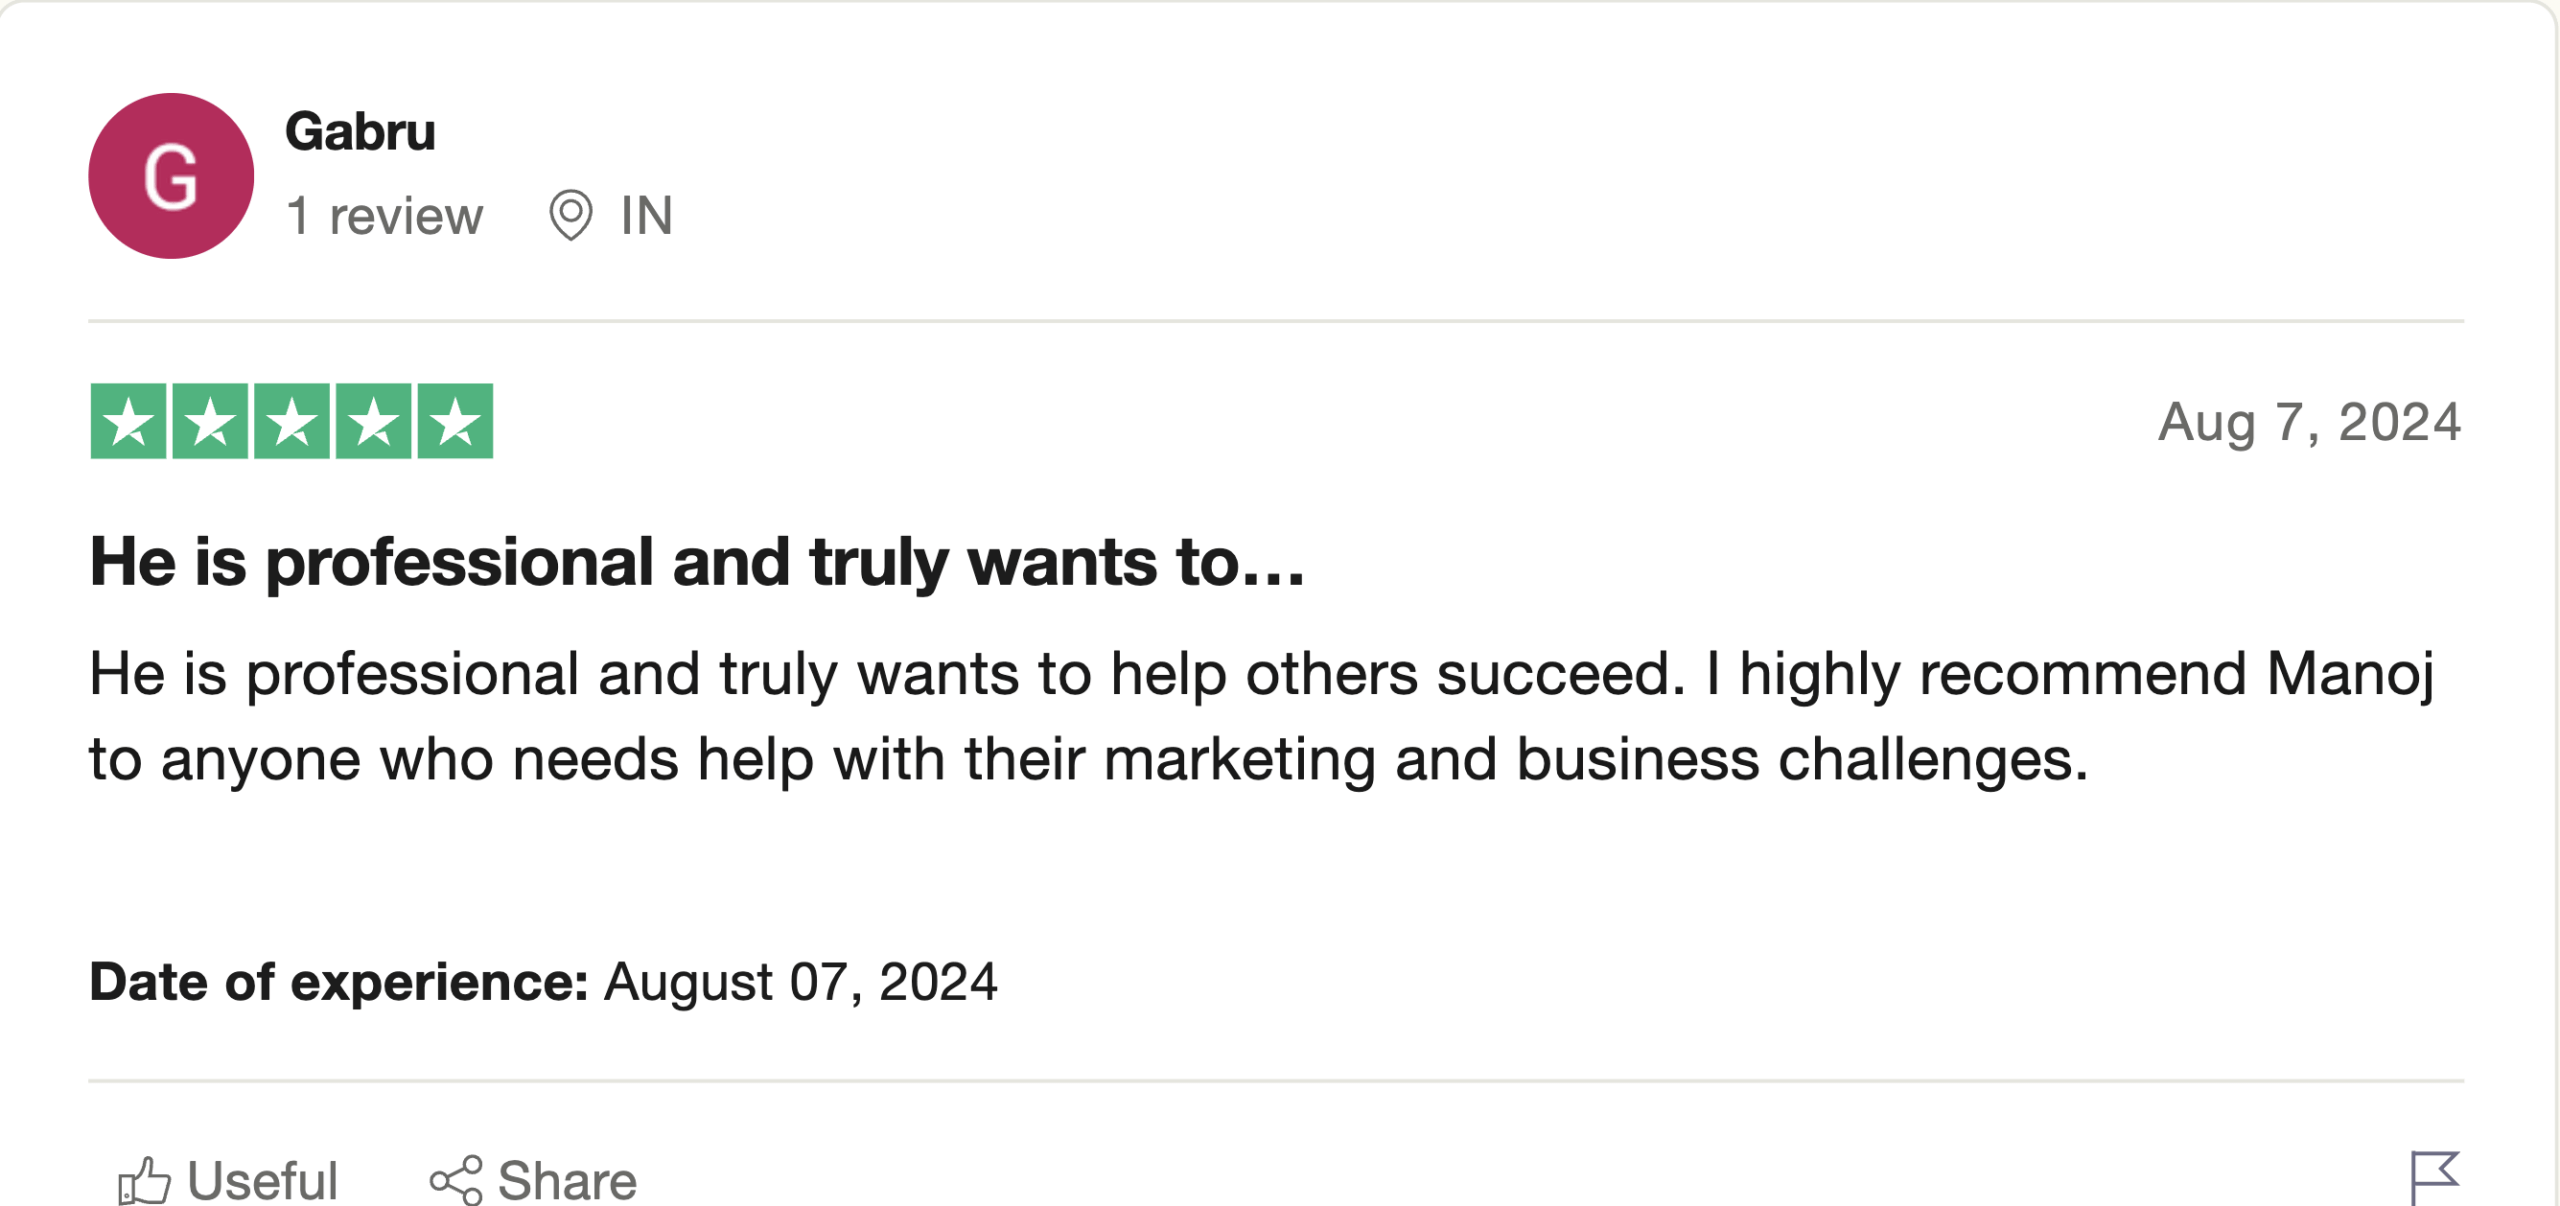Mark the review as Useful via label
This screenshot has height=1206, width=2560.
tap(263, 1181)
